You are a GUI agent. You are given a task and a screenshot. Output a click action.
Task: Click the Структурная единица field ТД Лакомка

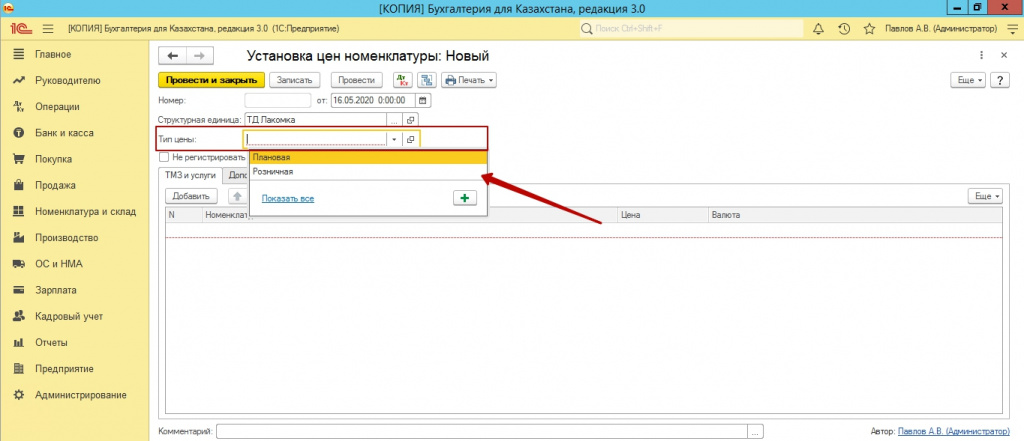[315, 120]
